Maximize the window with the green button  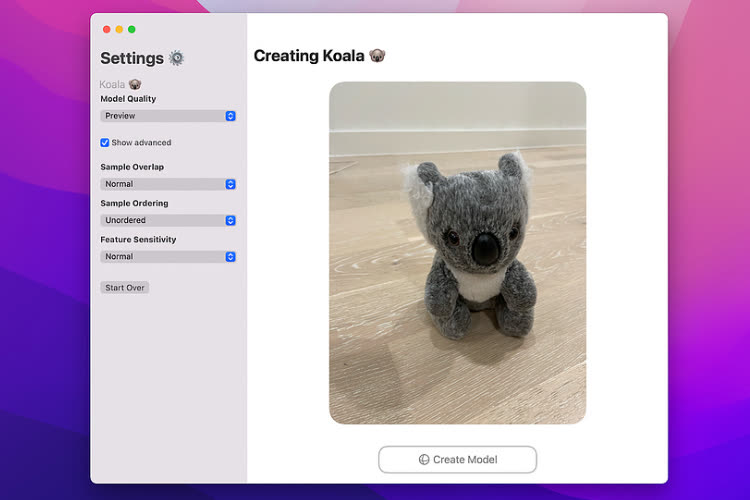click(x=132, y=30)
